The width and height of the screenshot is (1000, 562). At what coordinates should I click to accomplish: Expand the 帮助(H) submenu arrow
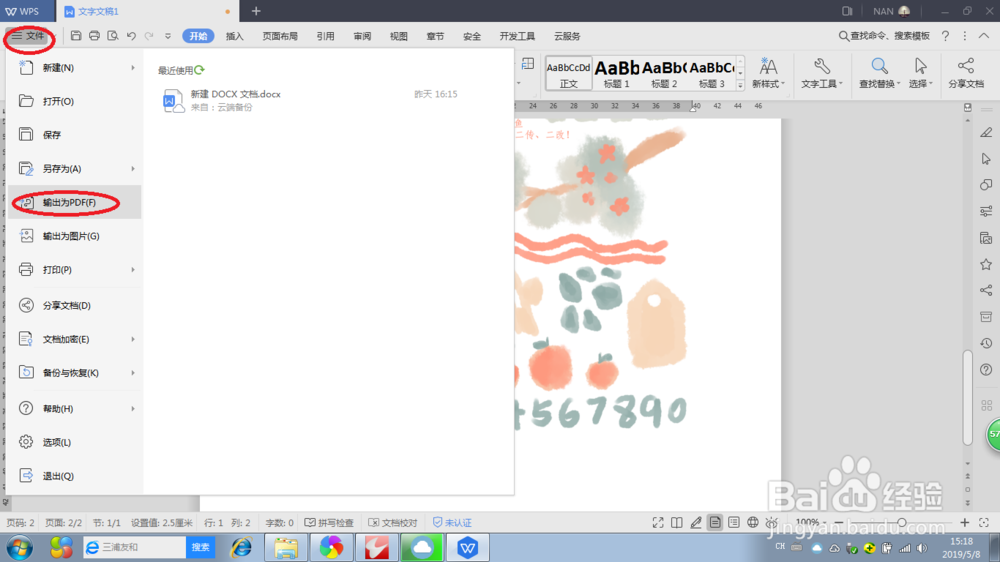[133, 409]
